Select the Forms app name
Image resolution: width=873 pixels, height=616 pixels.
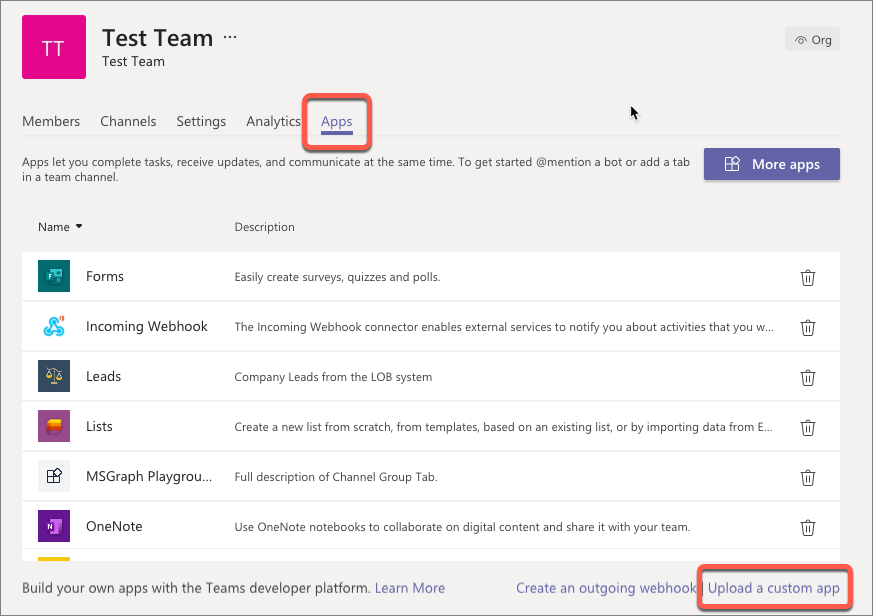(105, 276)
